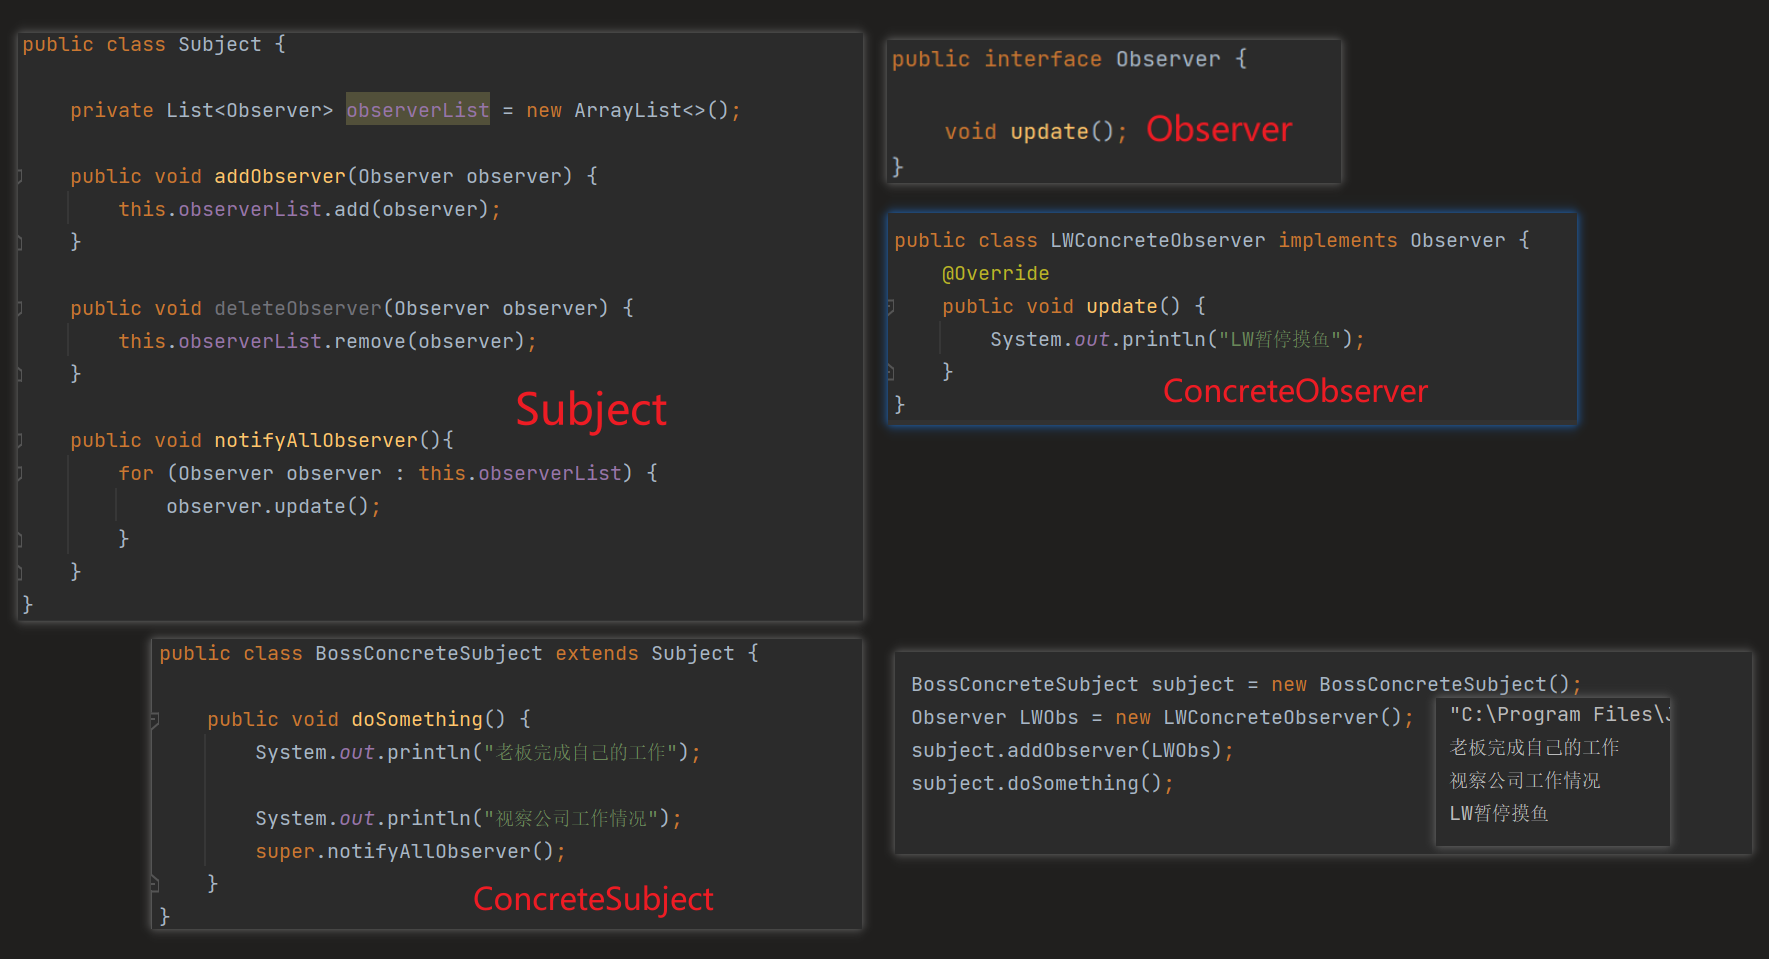
Task: Collapse the addObserver method fold marker
Action: [x=19, y=176]
